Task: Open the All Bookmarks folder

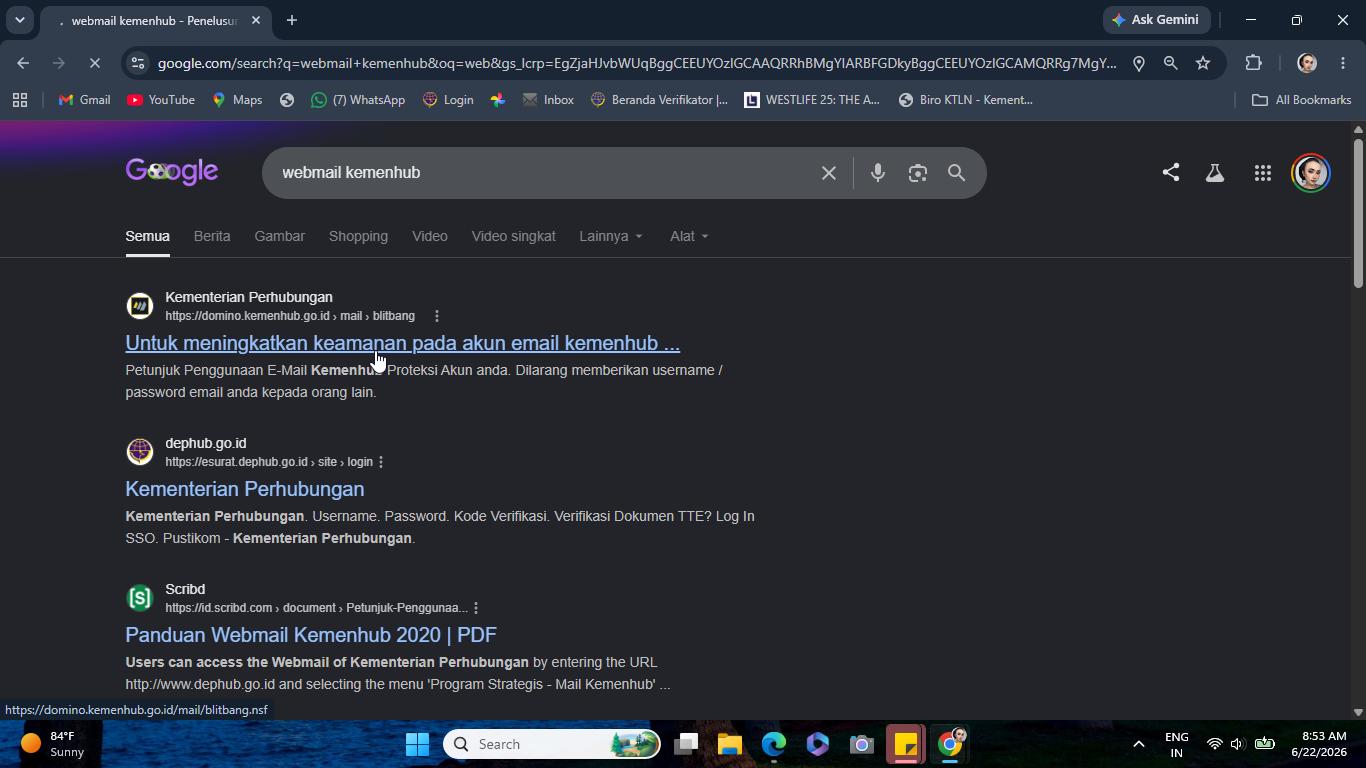Action: [1302, 100]
